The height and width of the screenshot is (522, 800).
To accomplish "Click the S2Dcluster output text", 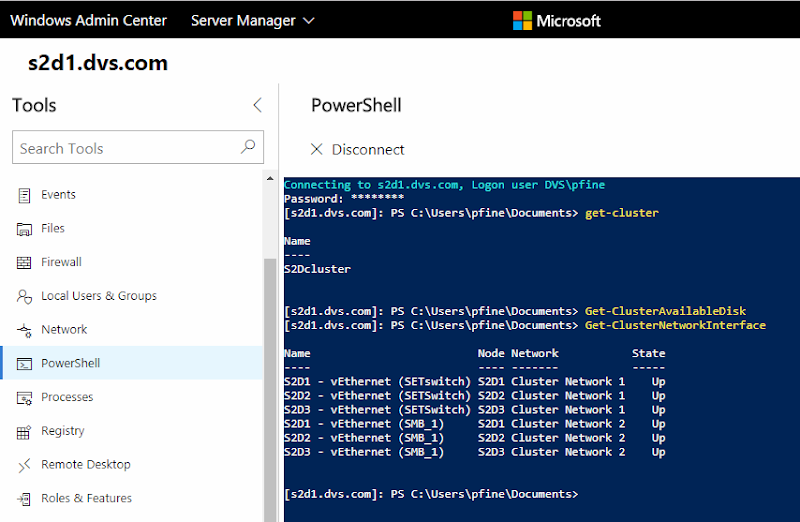I will tap(317, 269).
